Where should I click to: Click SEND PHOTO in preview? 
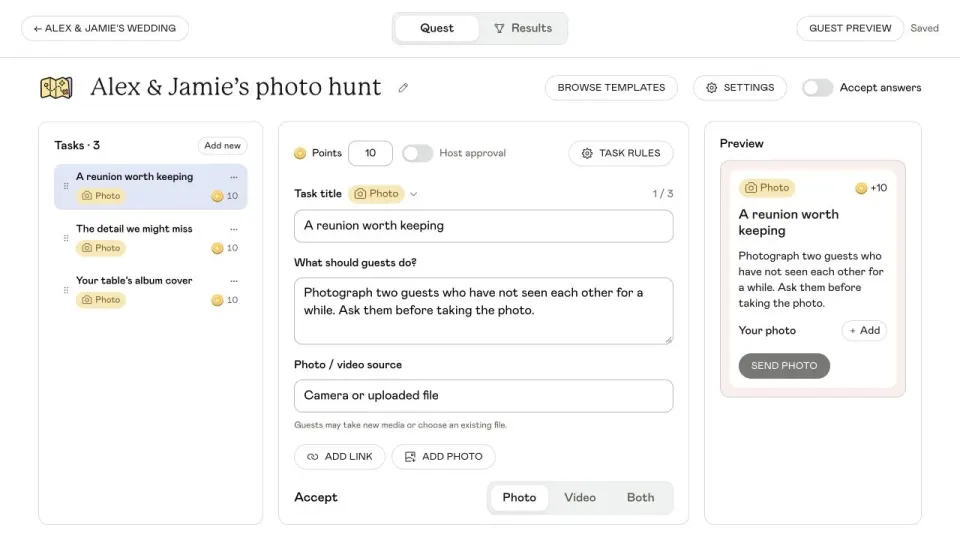tap(784, 366)
